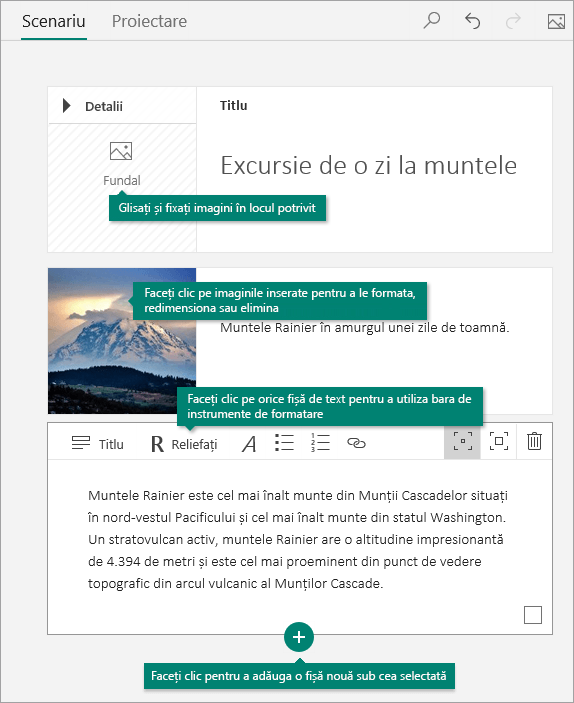Open the insert image icon at top right
This screenshot has height=703, width=574.
pyautogui.click(x=556, y=21)
